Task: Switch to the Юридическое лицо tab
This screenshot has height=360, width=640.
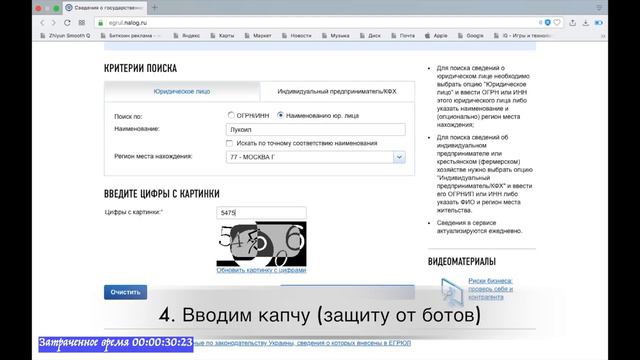Action: pyautogui.click(x=182, y=91)
